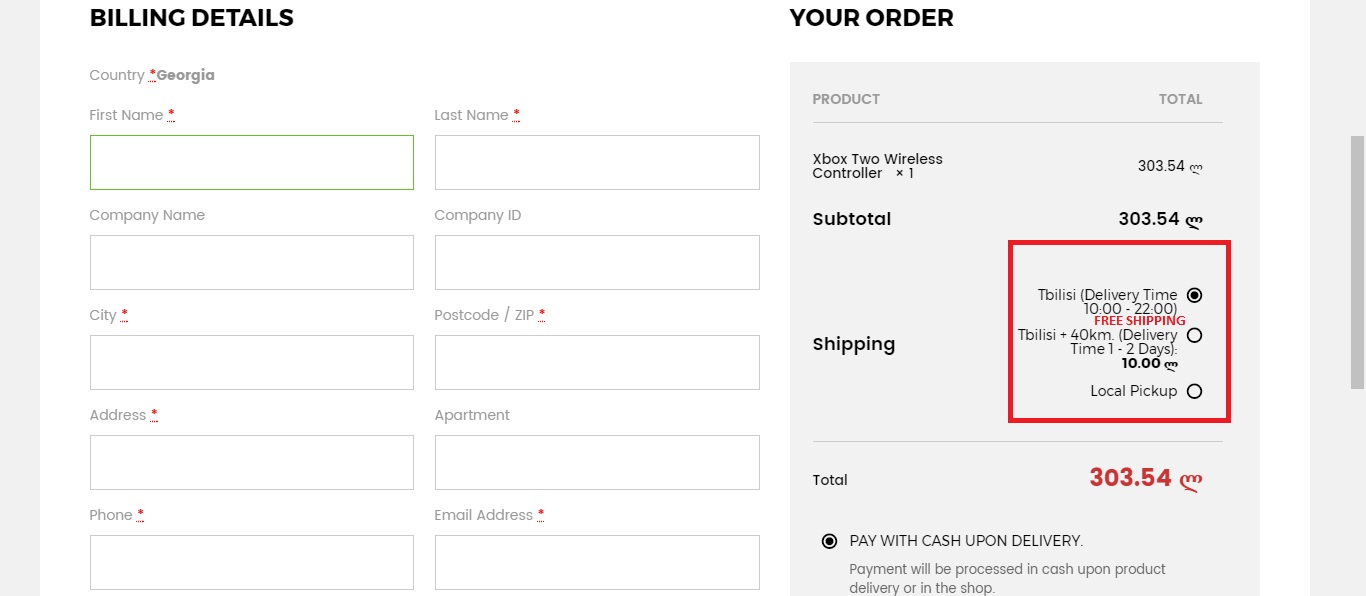Select Tbilisi free shipping radio option
The width and height of the screenshot is (1366, 596).
(x=1194, y=295)
